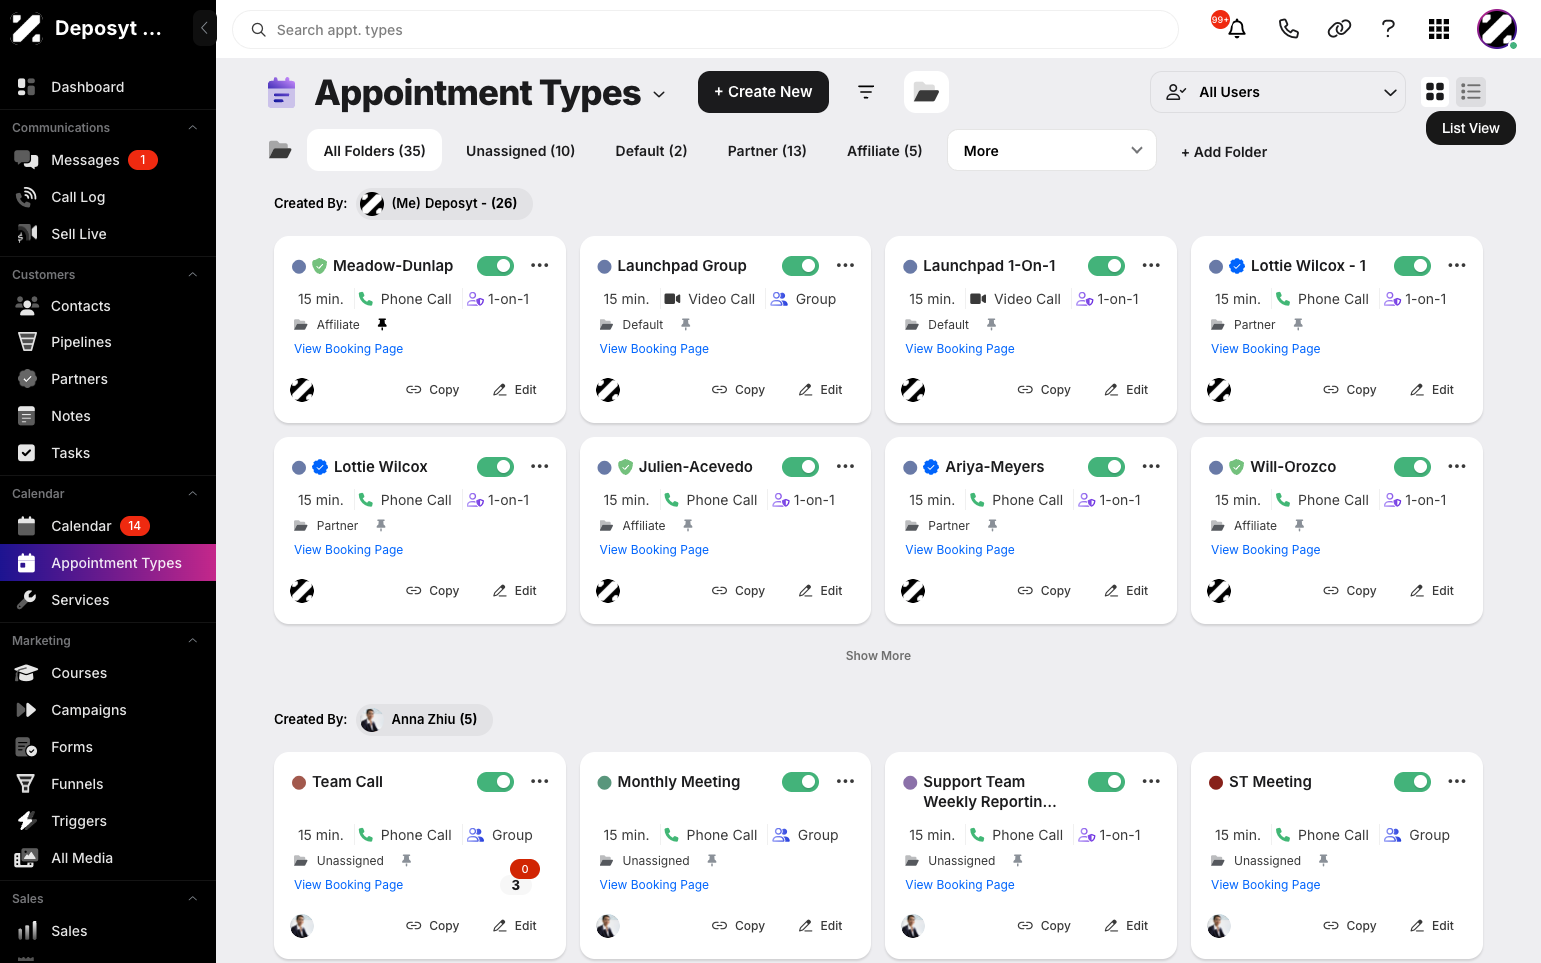
Task: Select the Unassigned (10) folder tab
Action: tap(520, 151)
